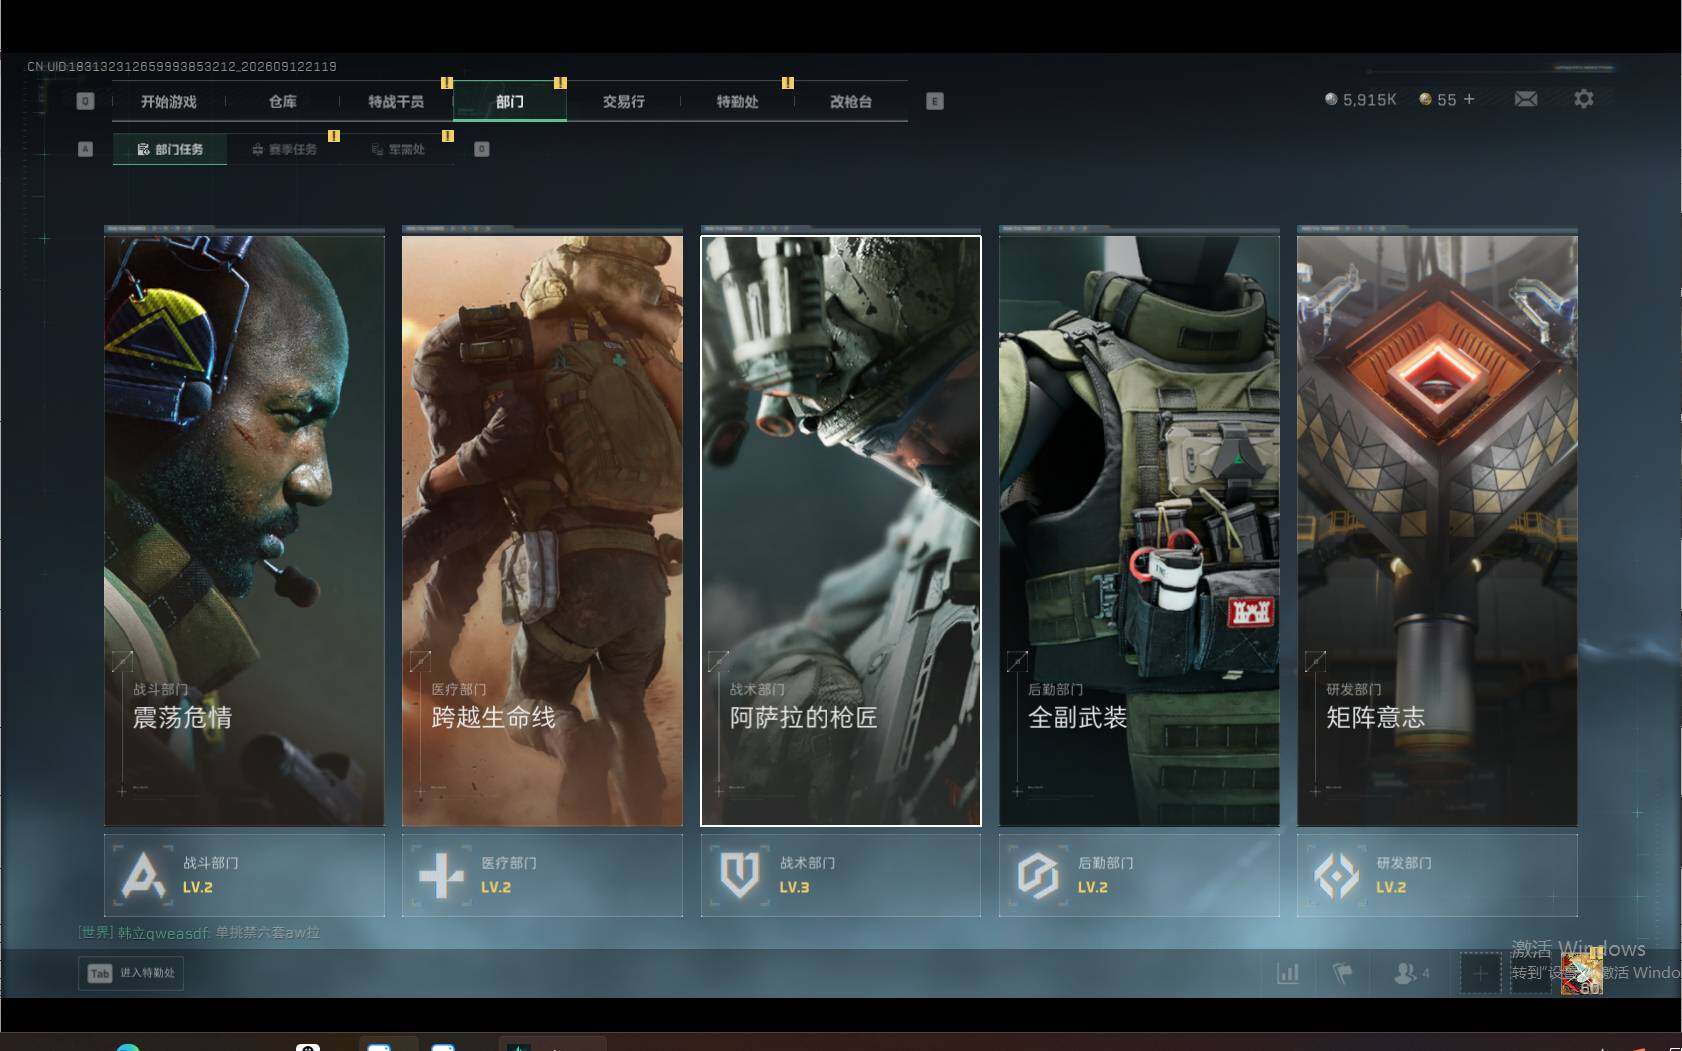Click the 55 currency balance
The height and width of the screenshot is (1051, 1682).
coord(1447,99)
